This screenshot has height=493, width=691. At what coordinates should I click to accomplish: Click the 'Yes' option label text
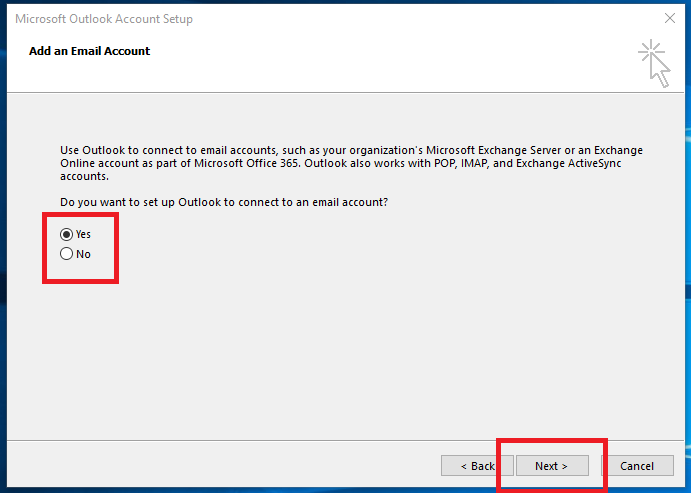tap(83, 234)
